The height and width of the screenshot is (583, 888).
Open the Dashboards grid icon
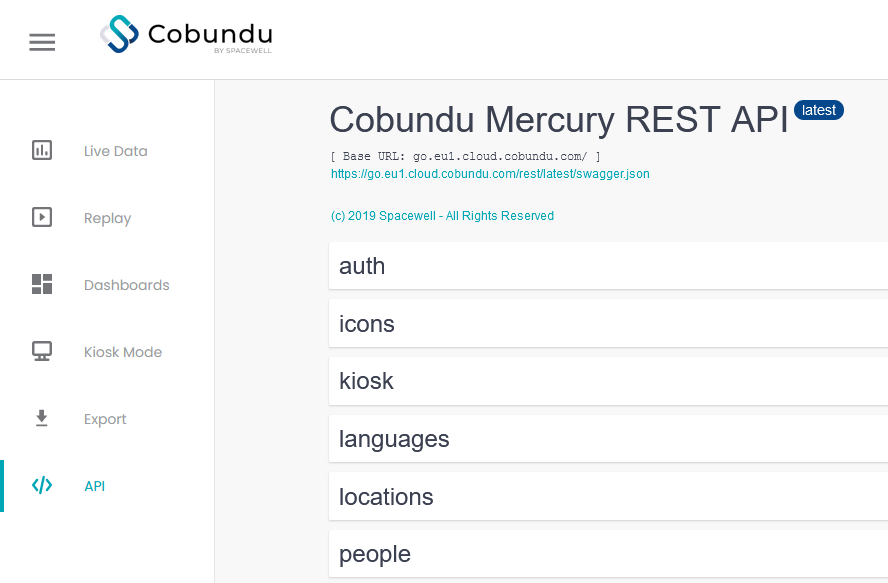tap(42, 284)
